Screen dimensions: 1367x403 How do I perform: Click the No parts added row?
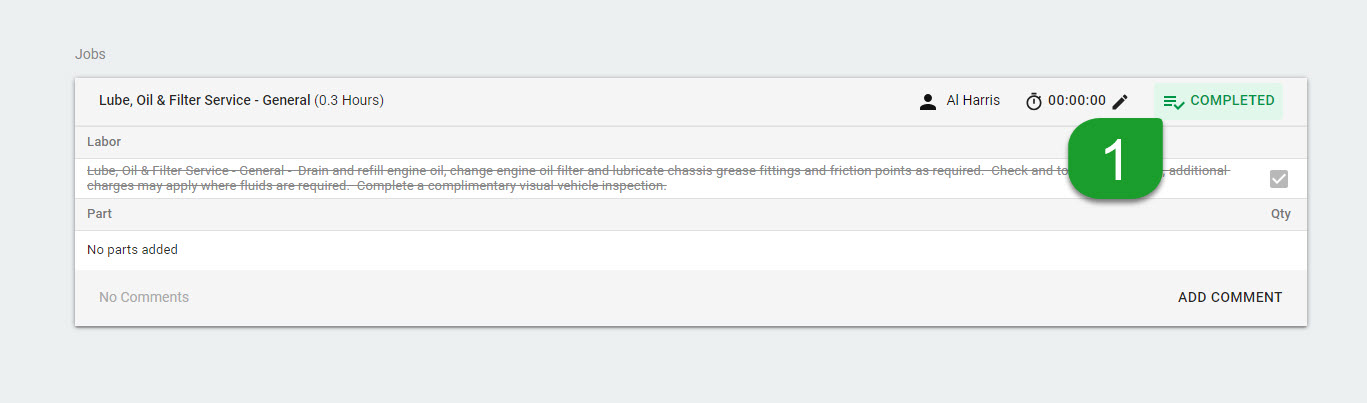coord(691,250)
